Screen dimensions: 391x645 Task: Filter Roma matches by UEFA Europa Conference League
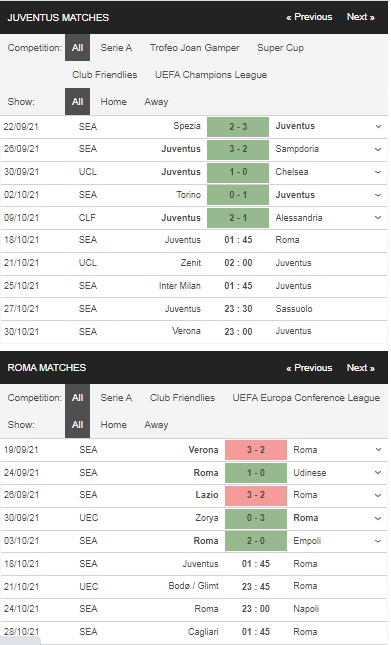pos(306,398)
